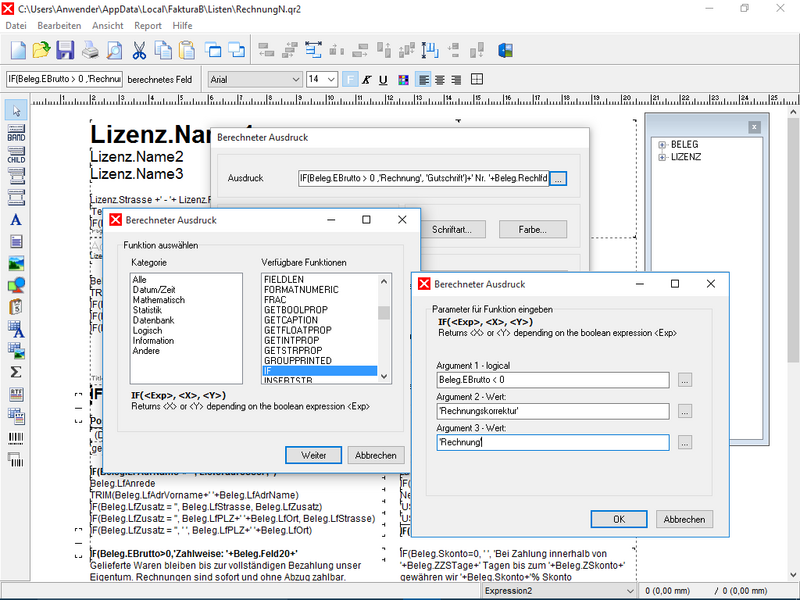Focus the Argument 2 'Rechnungskorrektur' field
800x600 pixels.
553,411
